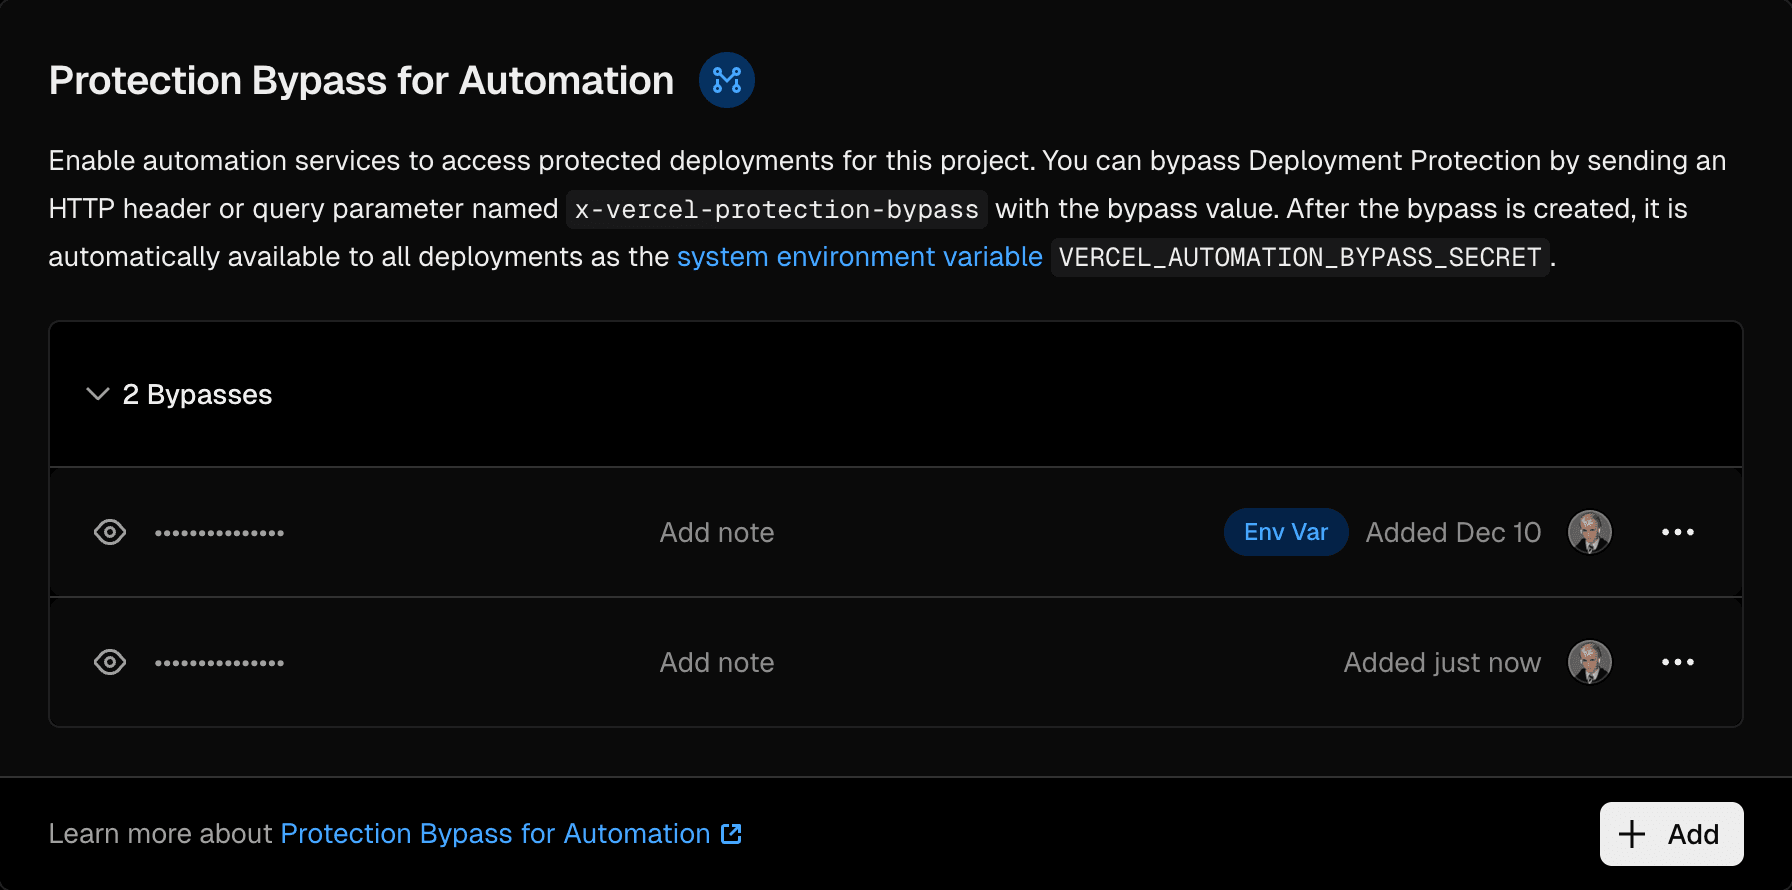Open the system environment variable link

859,257
